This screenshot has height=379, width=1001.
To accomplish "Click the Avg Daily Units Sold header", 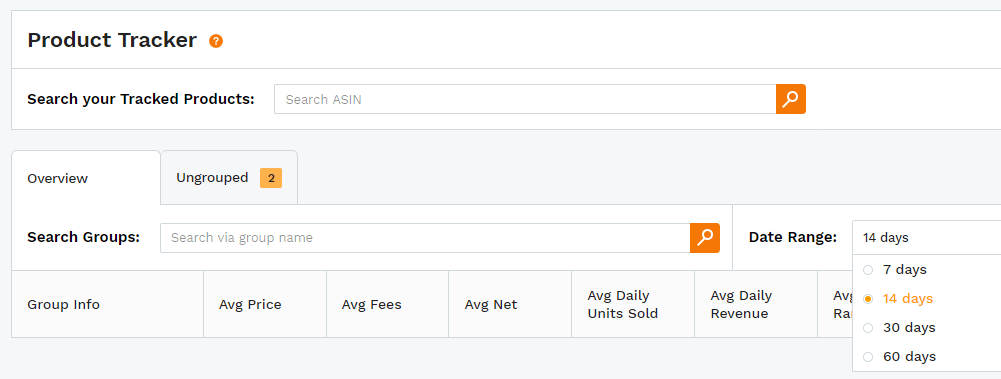I will [633, 304].
